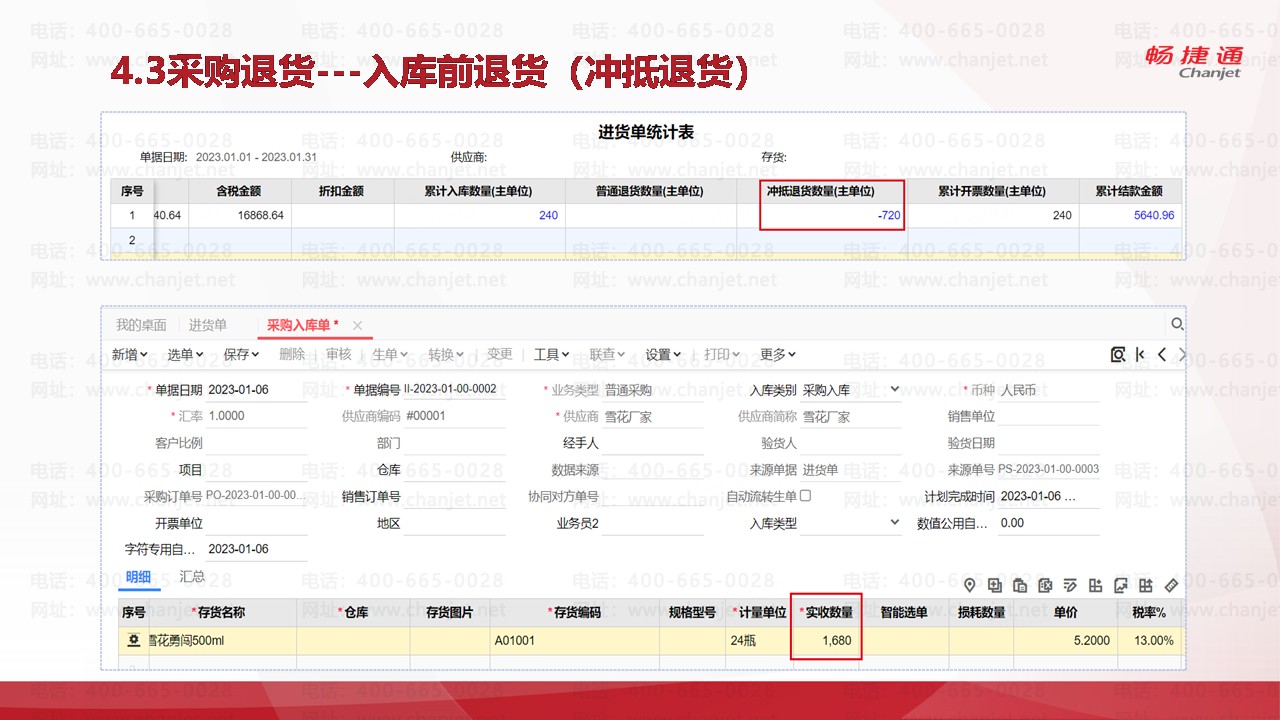Image resolution: width=1280 pixels, height=720 pixels.
Task: Open the 保存 dropdown menu
Action: [242, 355]
